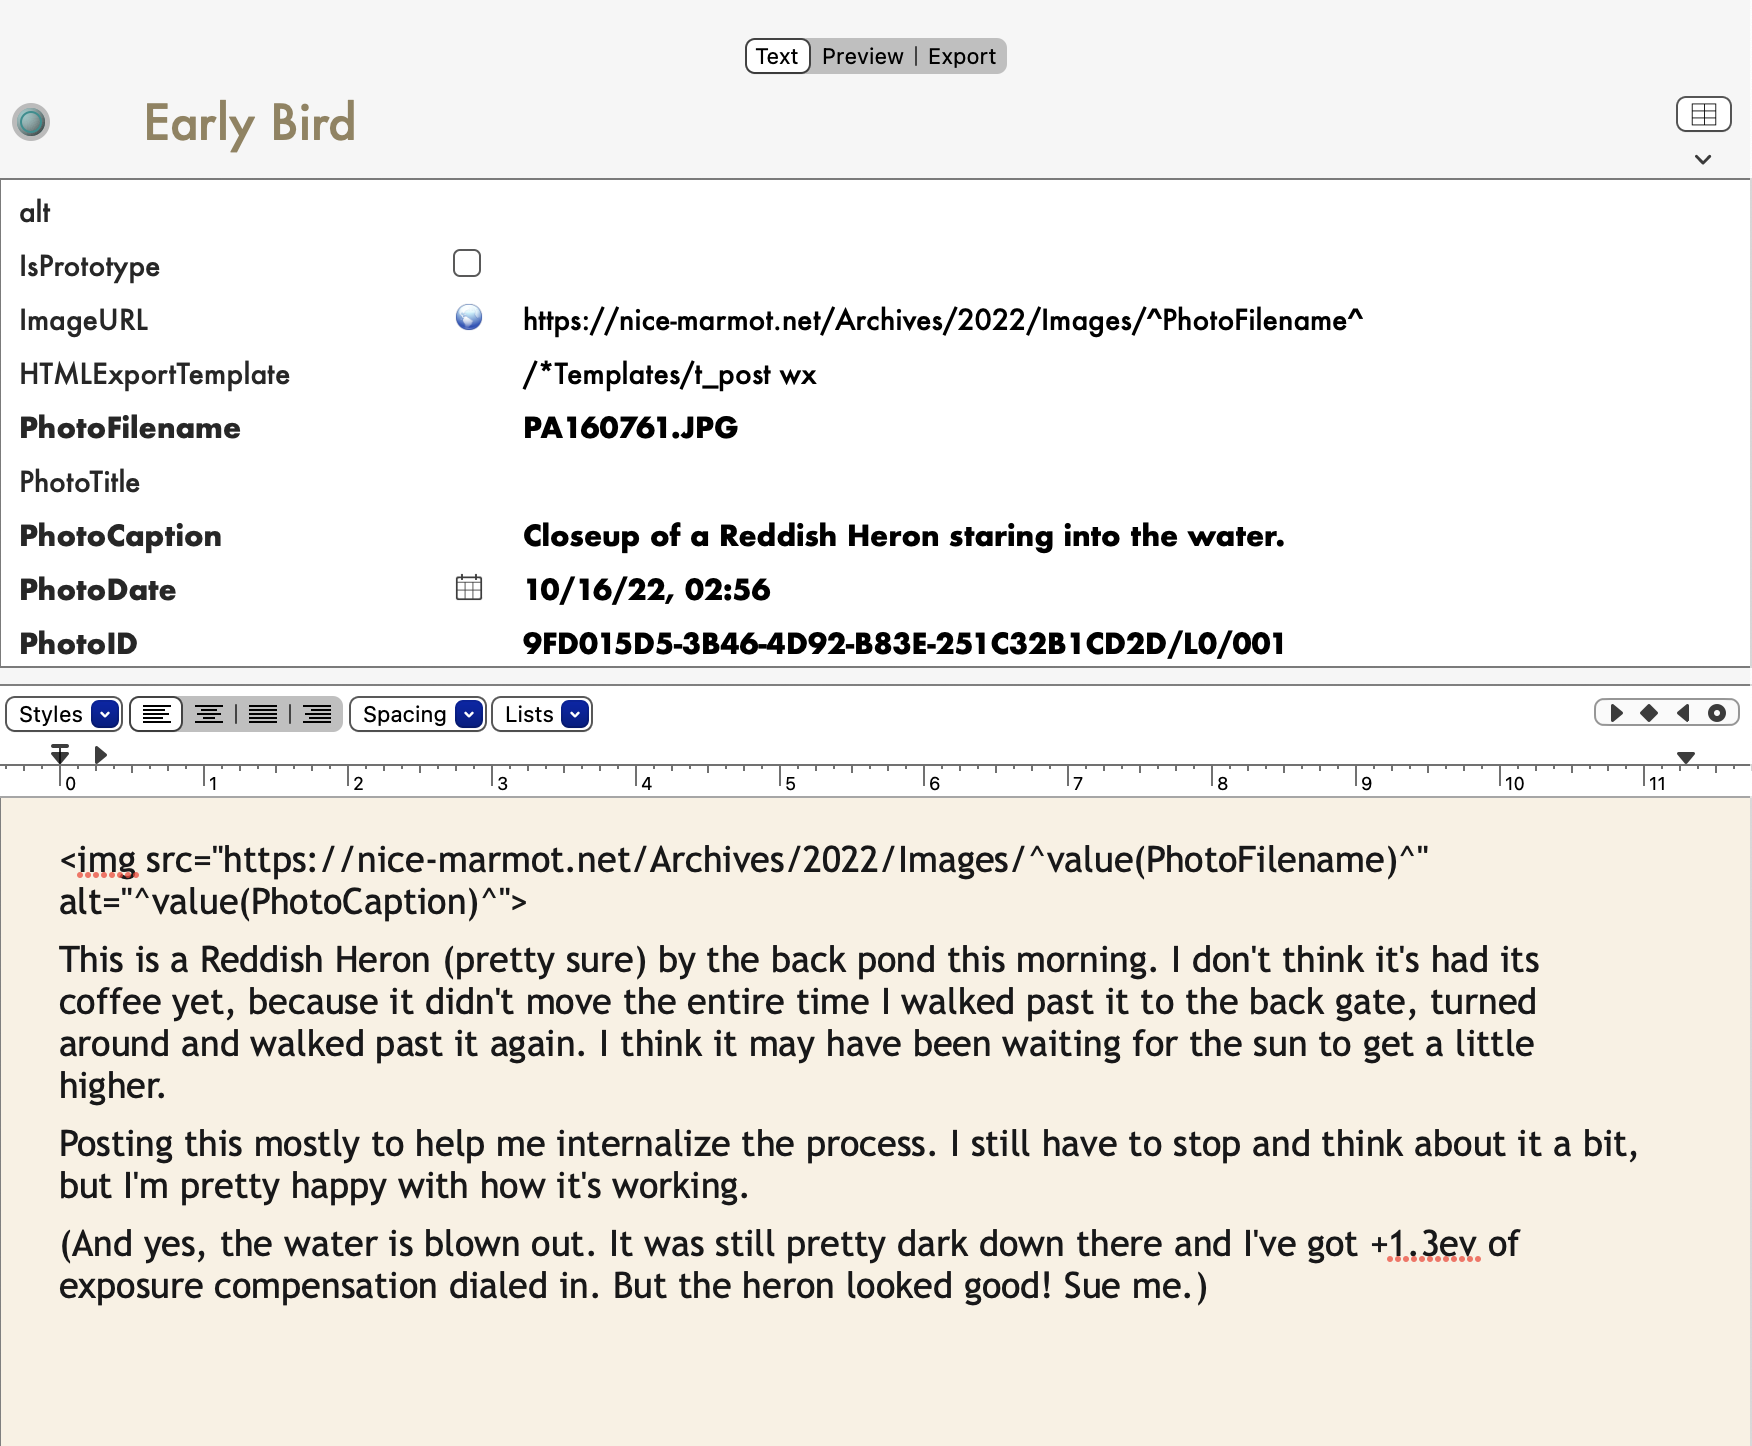Viewport: 1752px width, 1446px height.
Task: Switch to the Text tab
Action: point(777,56)
